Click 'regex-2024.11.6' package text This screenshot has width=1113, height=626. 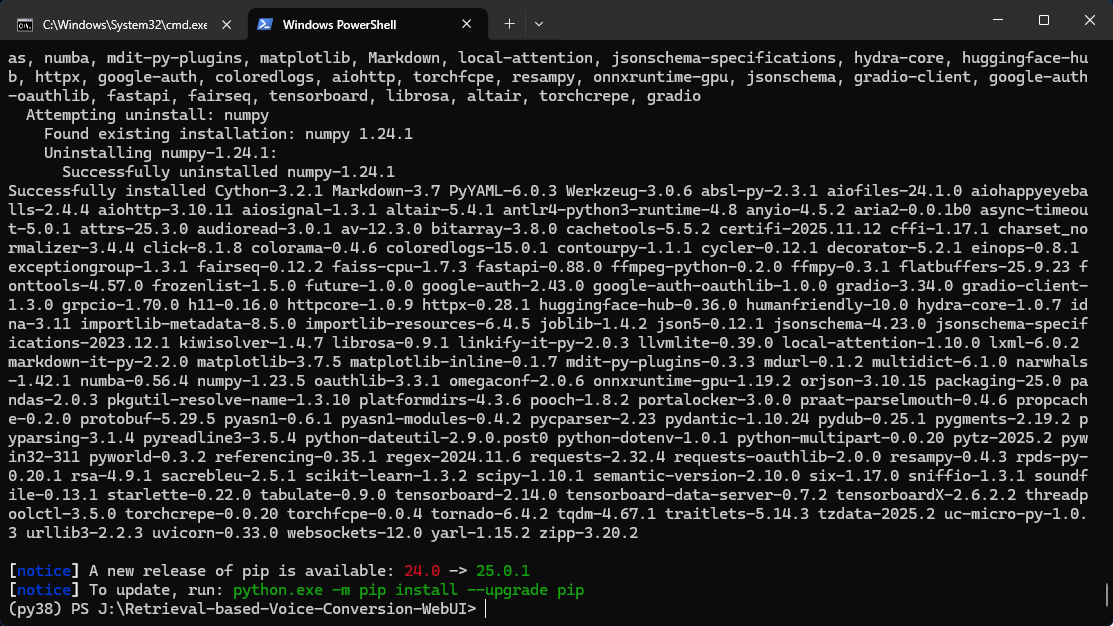[454, 457]
